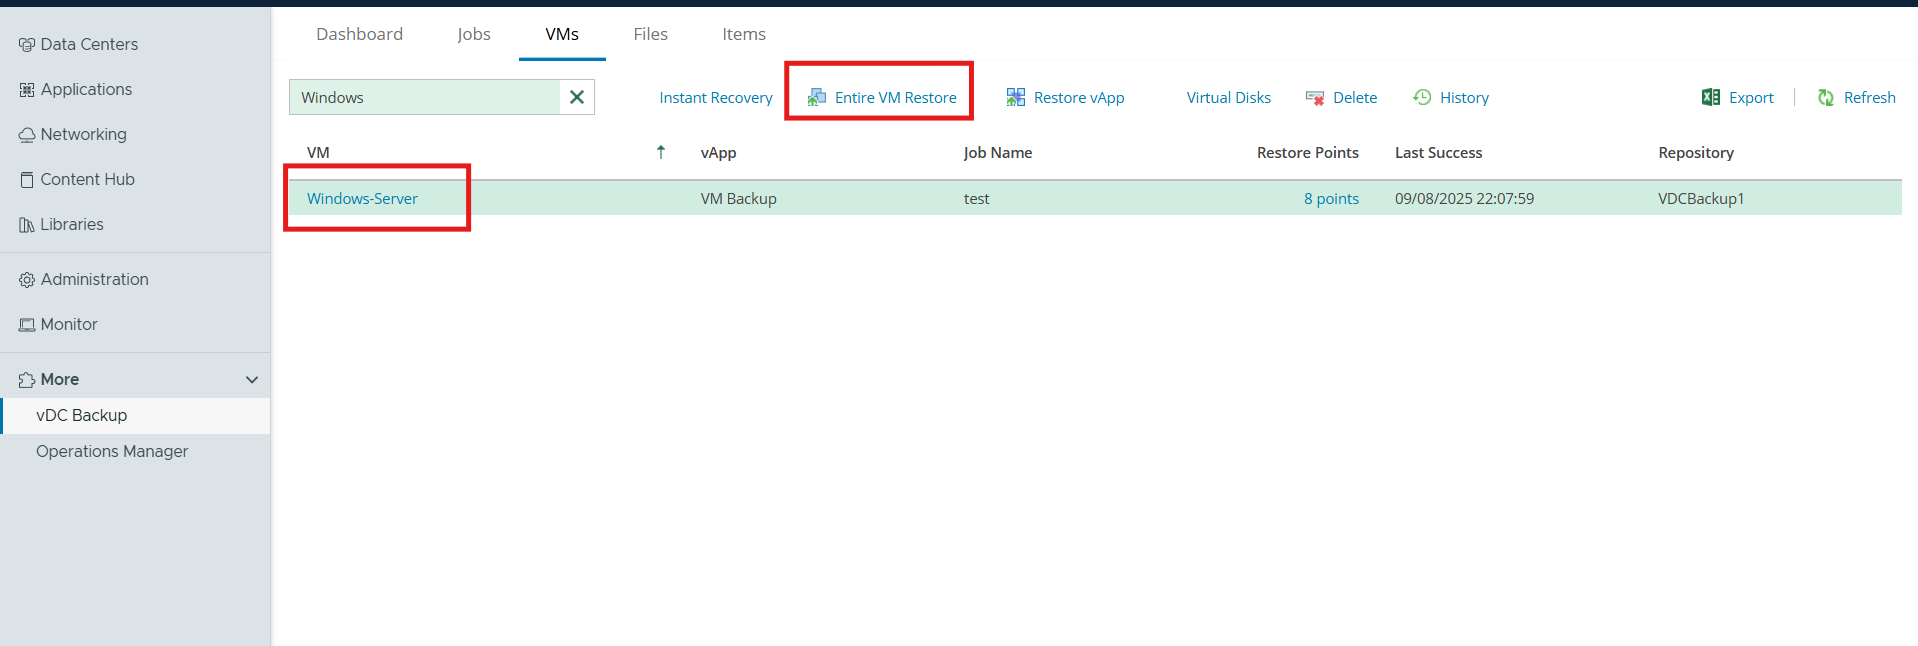Sort by Last Success column header
This screenshot has height=646, width=1918.
click(x=1439, y=153)
